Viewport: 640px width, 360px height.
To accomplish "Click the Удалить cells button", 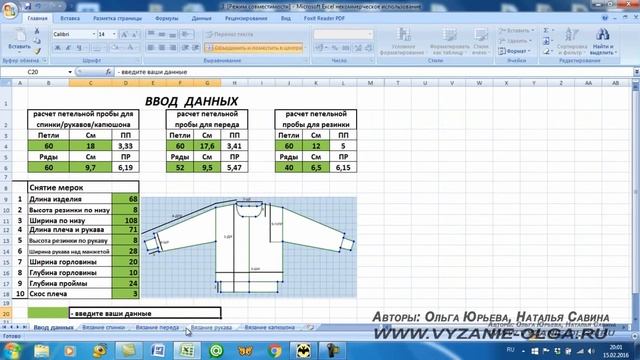I will pyautogui.click(x=515, y=41).
